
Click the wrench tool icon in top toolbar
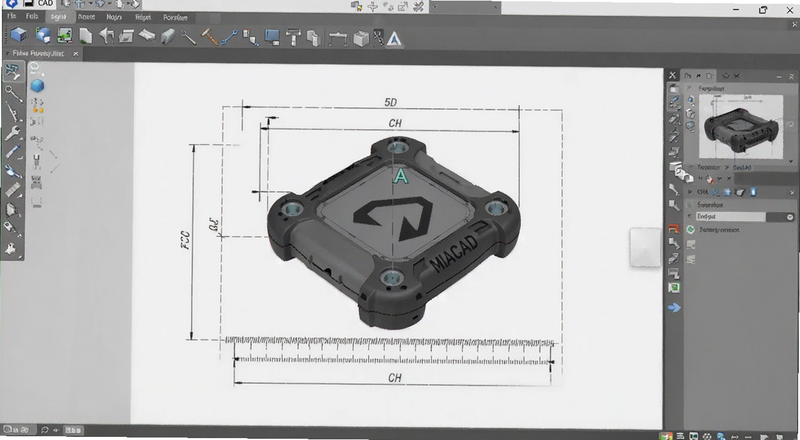pos(188,37)
